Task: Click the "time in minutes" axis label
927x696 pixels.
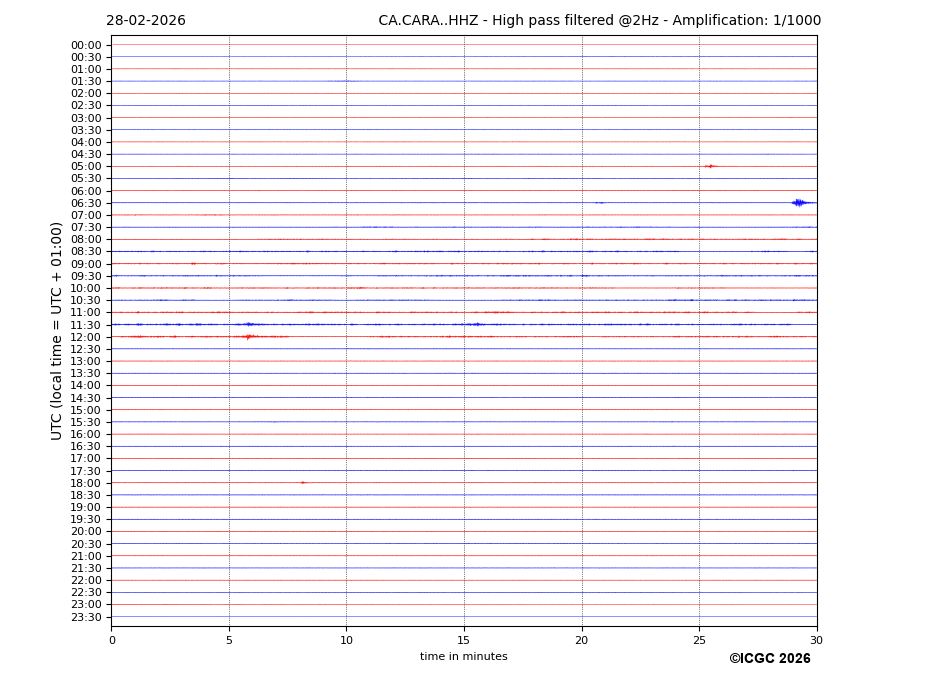Action: point(463,657)
